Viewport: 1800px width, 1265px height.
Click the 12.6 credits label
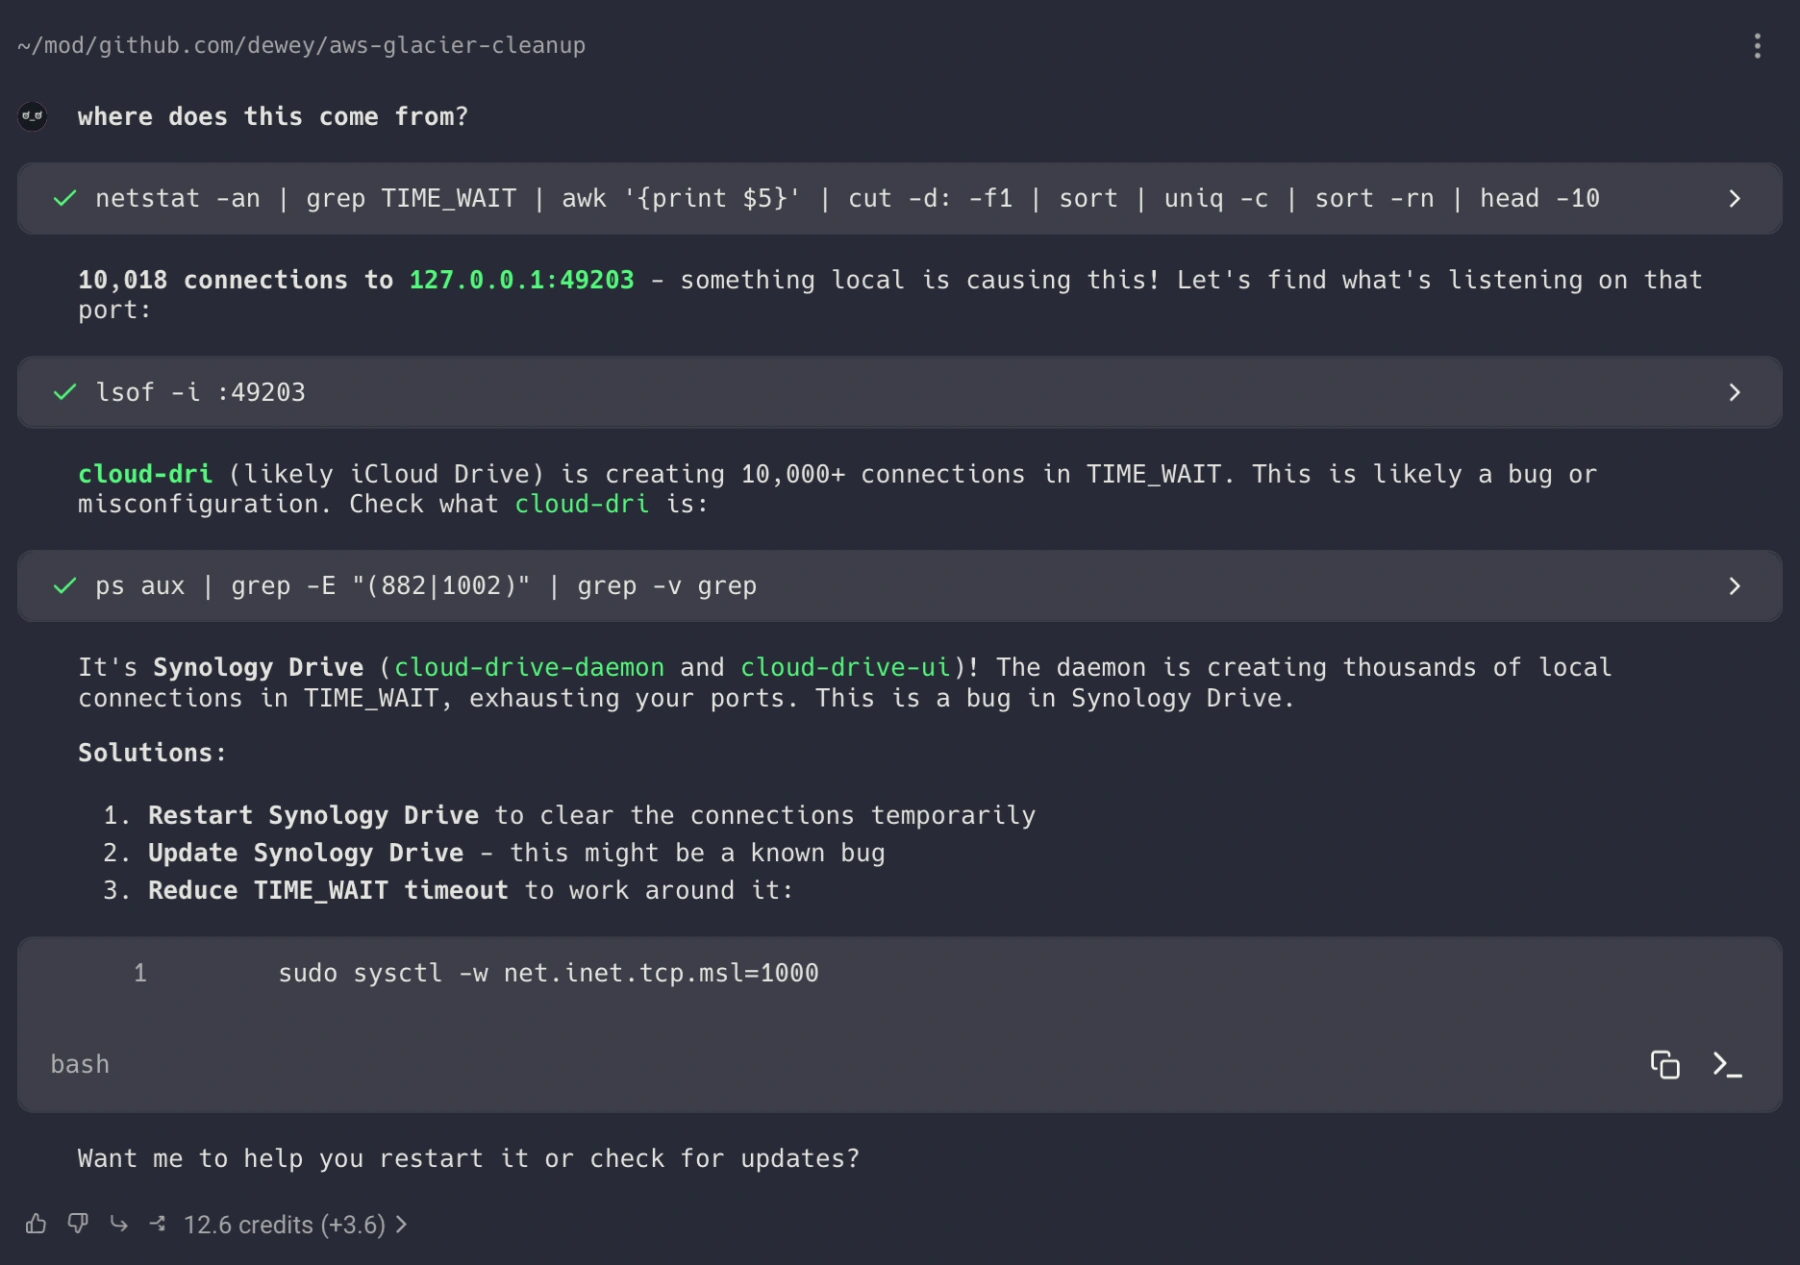click(284, 1225)
